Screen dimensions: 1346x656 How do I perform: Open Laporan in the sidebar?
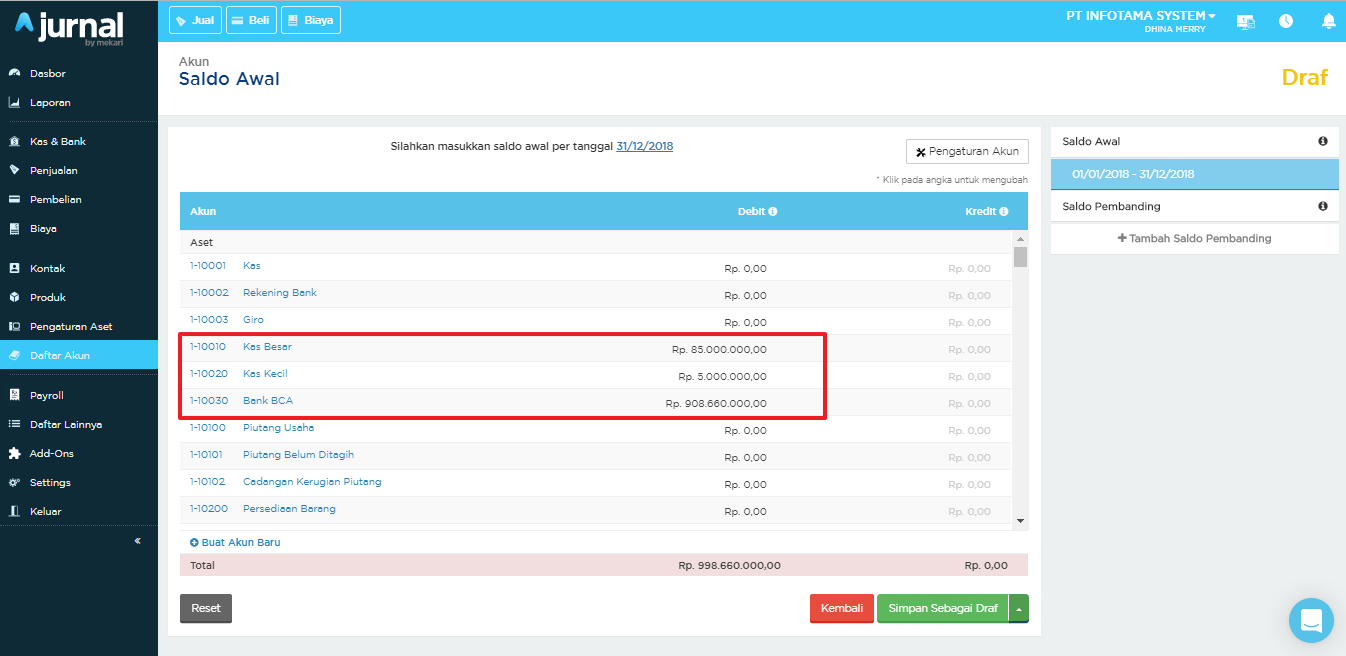[50, 102]
